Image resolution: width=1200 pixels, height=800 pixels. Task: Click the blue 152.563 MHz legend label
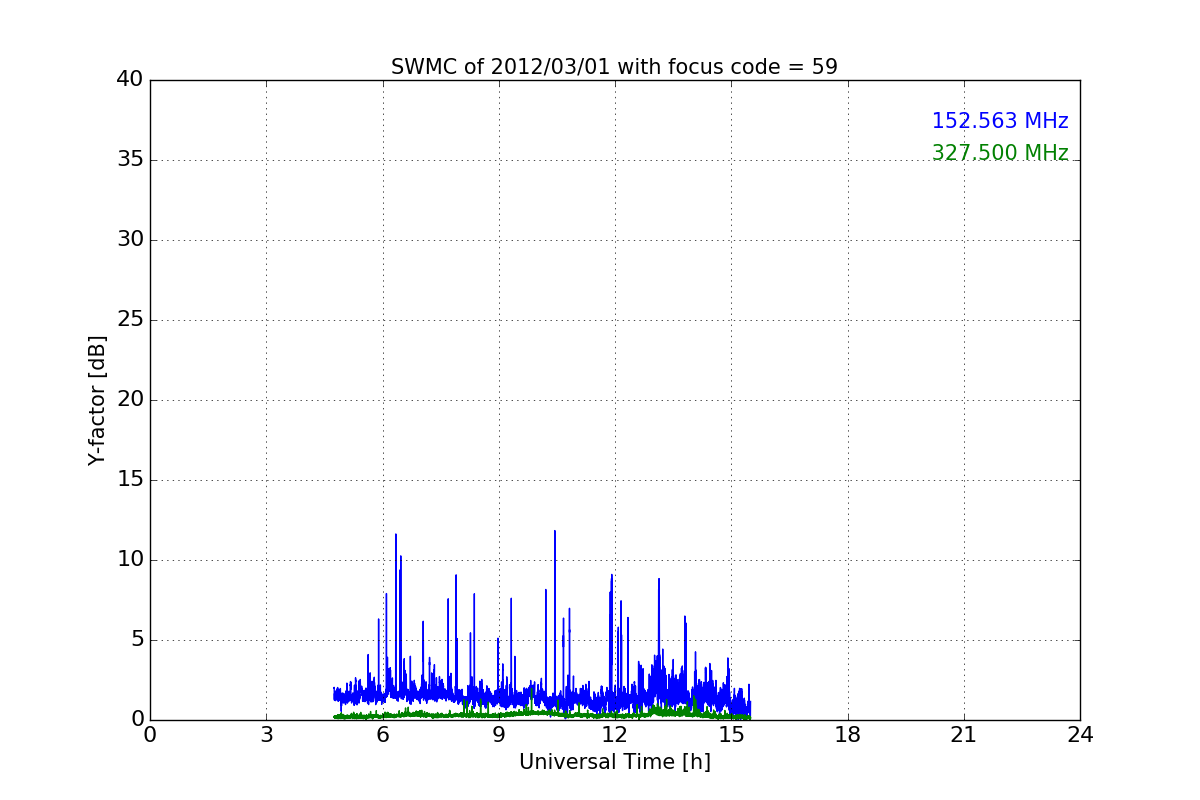tap(999, 121)
